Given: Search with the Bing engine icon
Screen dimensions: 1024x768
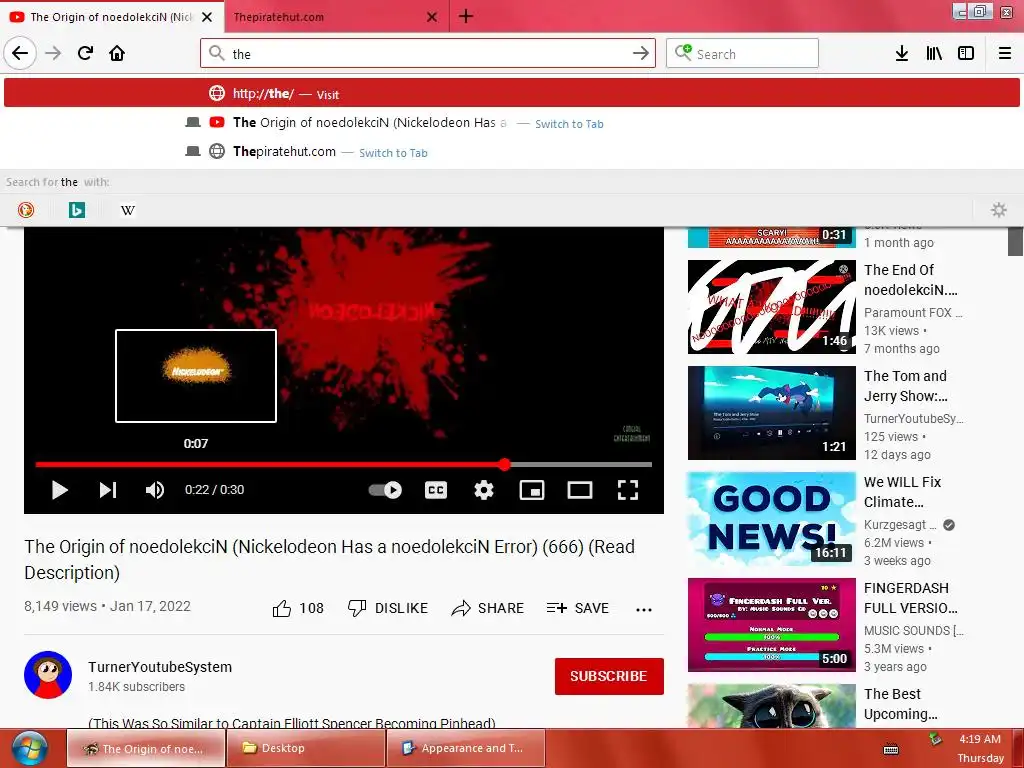Looking at the screenshot, I should 77,210.
